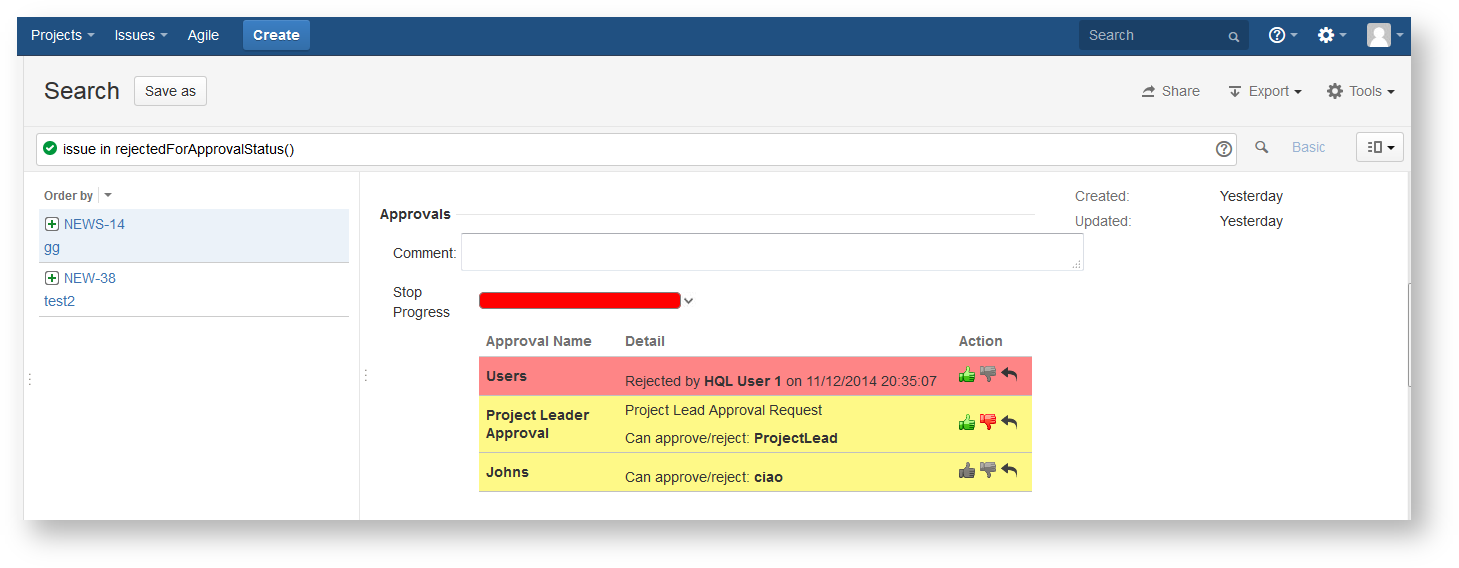Expand the NEWS-14 issue plus icon

pyautogui.click(x=52, y=224)
